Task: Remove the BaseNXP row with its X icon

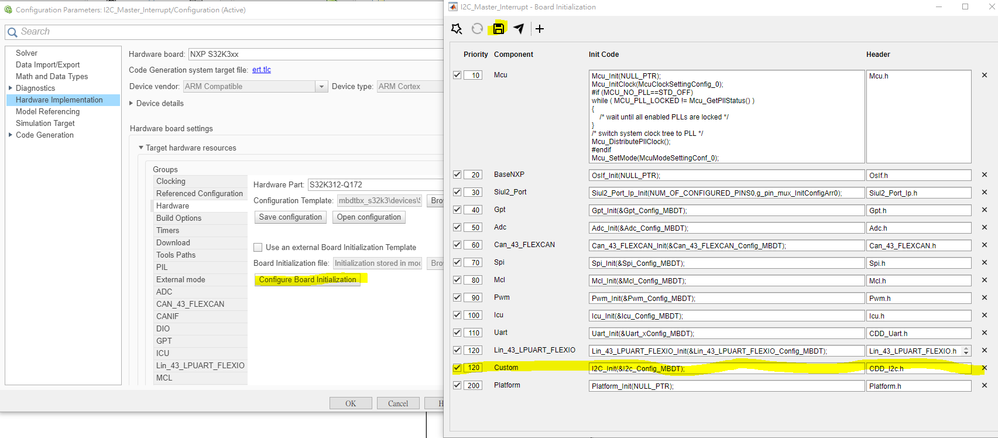Action: (984, 174)
